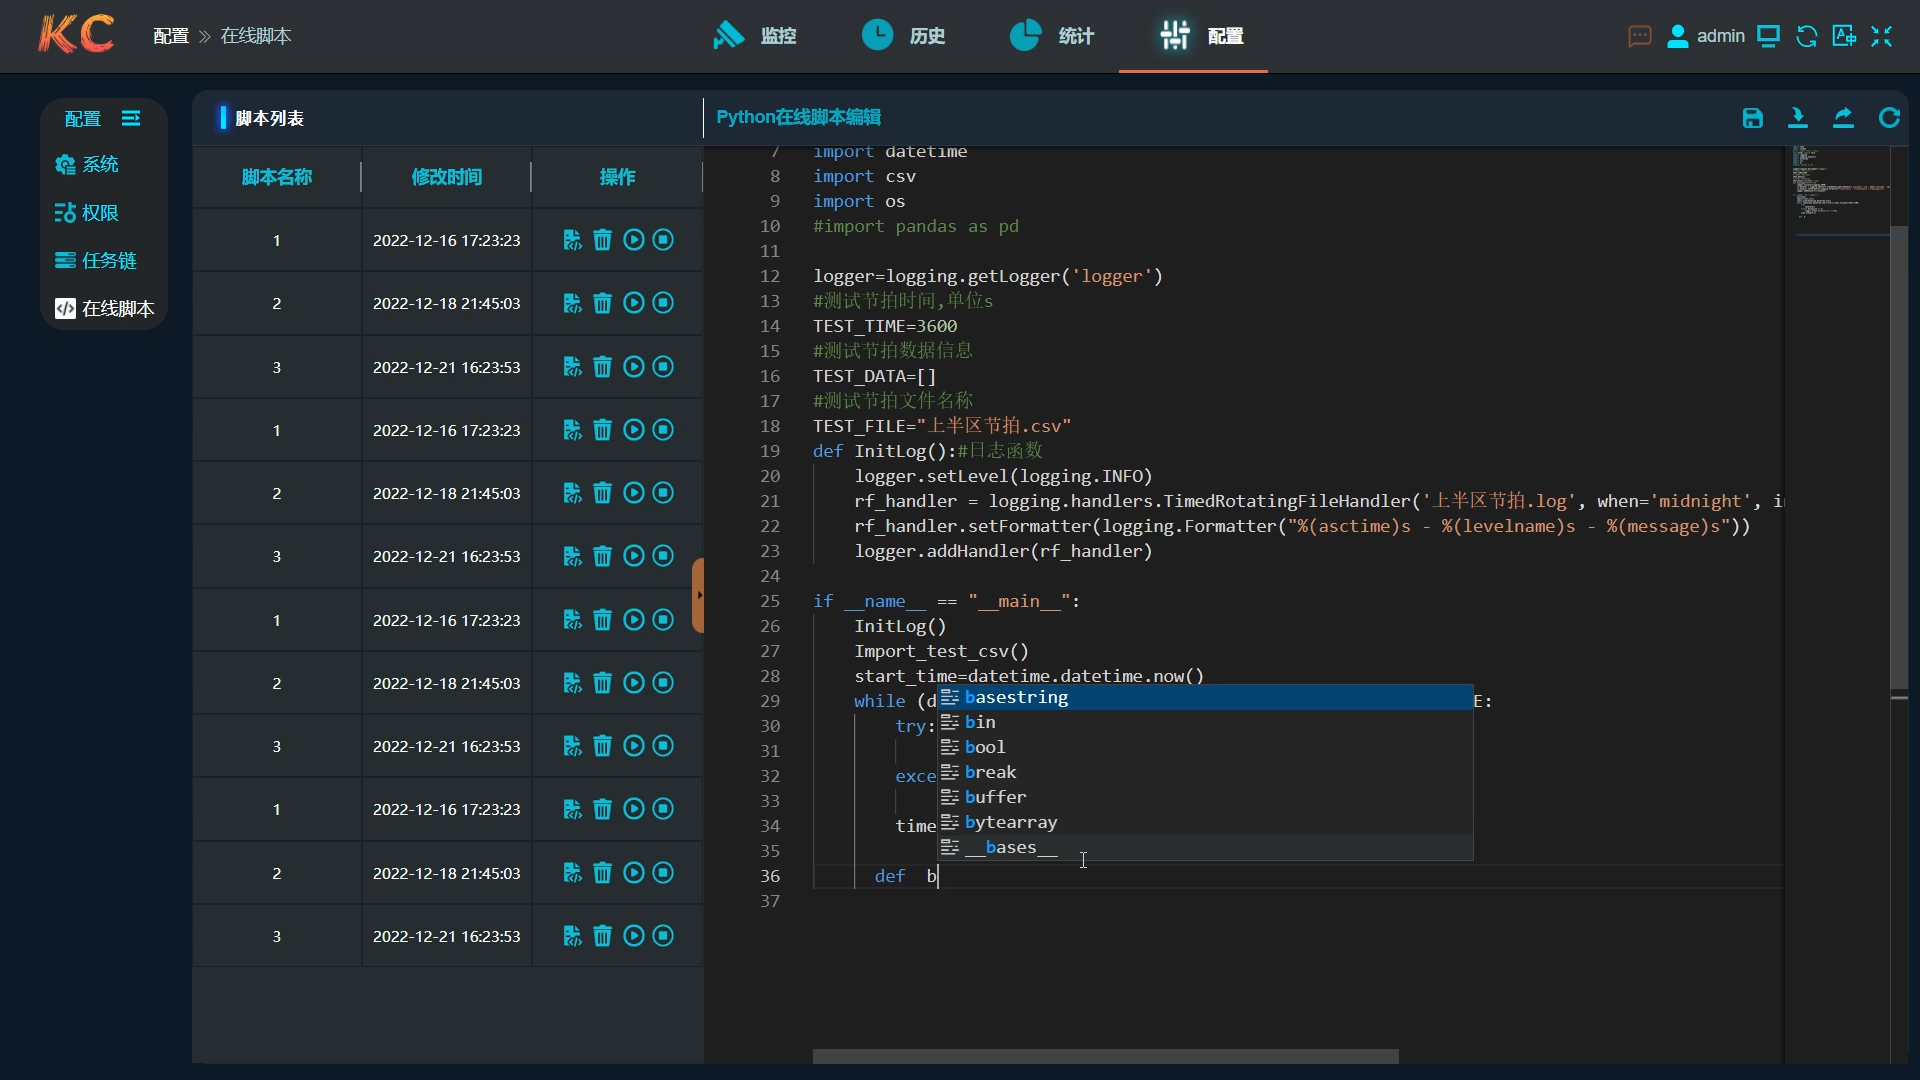
Task: Sort by the 脚本名称 column header
Action: point(277,177)
